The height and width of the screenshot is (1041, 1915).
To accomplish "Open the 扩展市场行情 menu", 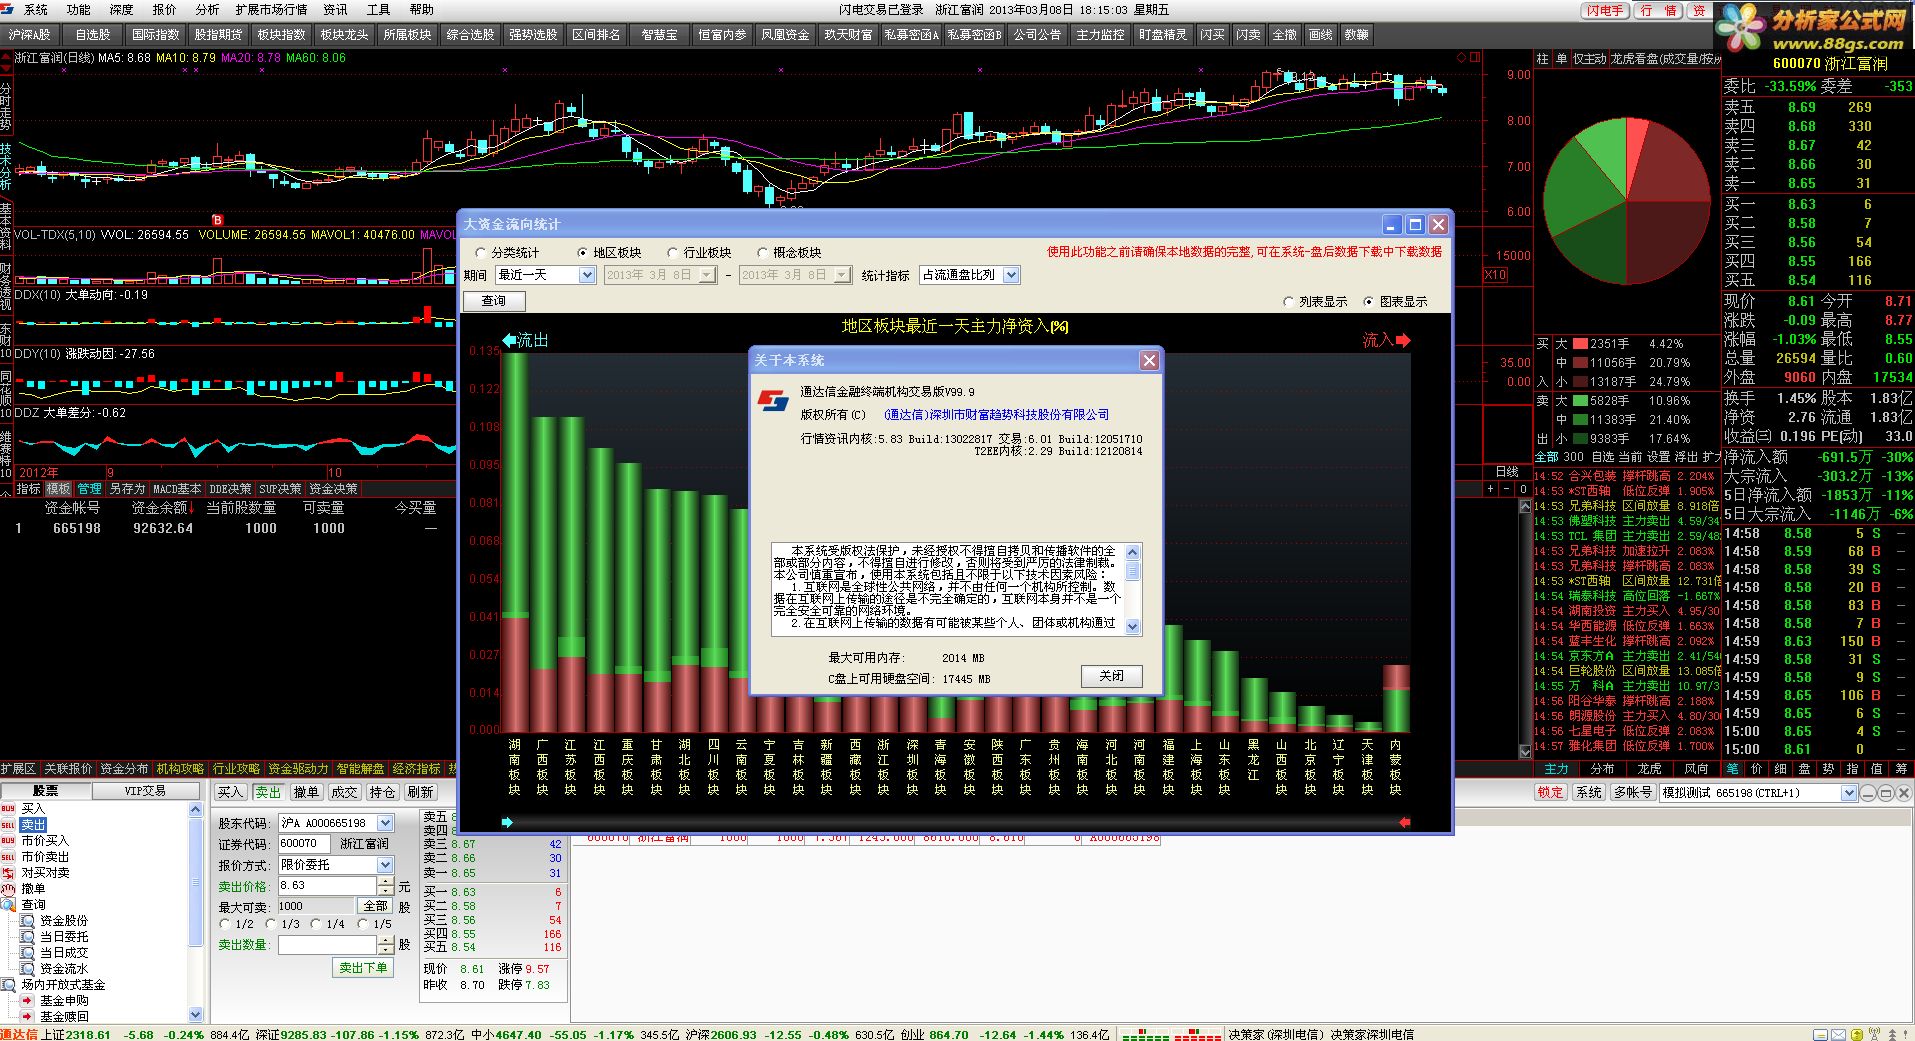I will [x=271, y=10].
